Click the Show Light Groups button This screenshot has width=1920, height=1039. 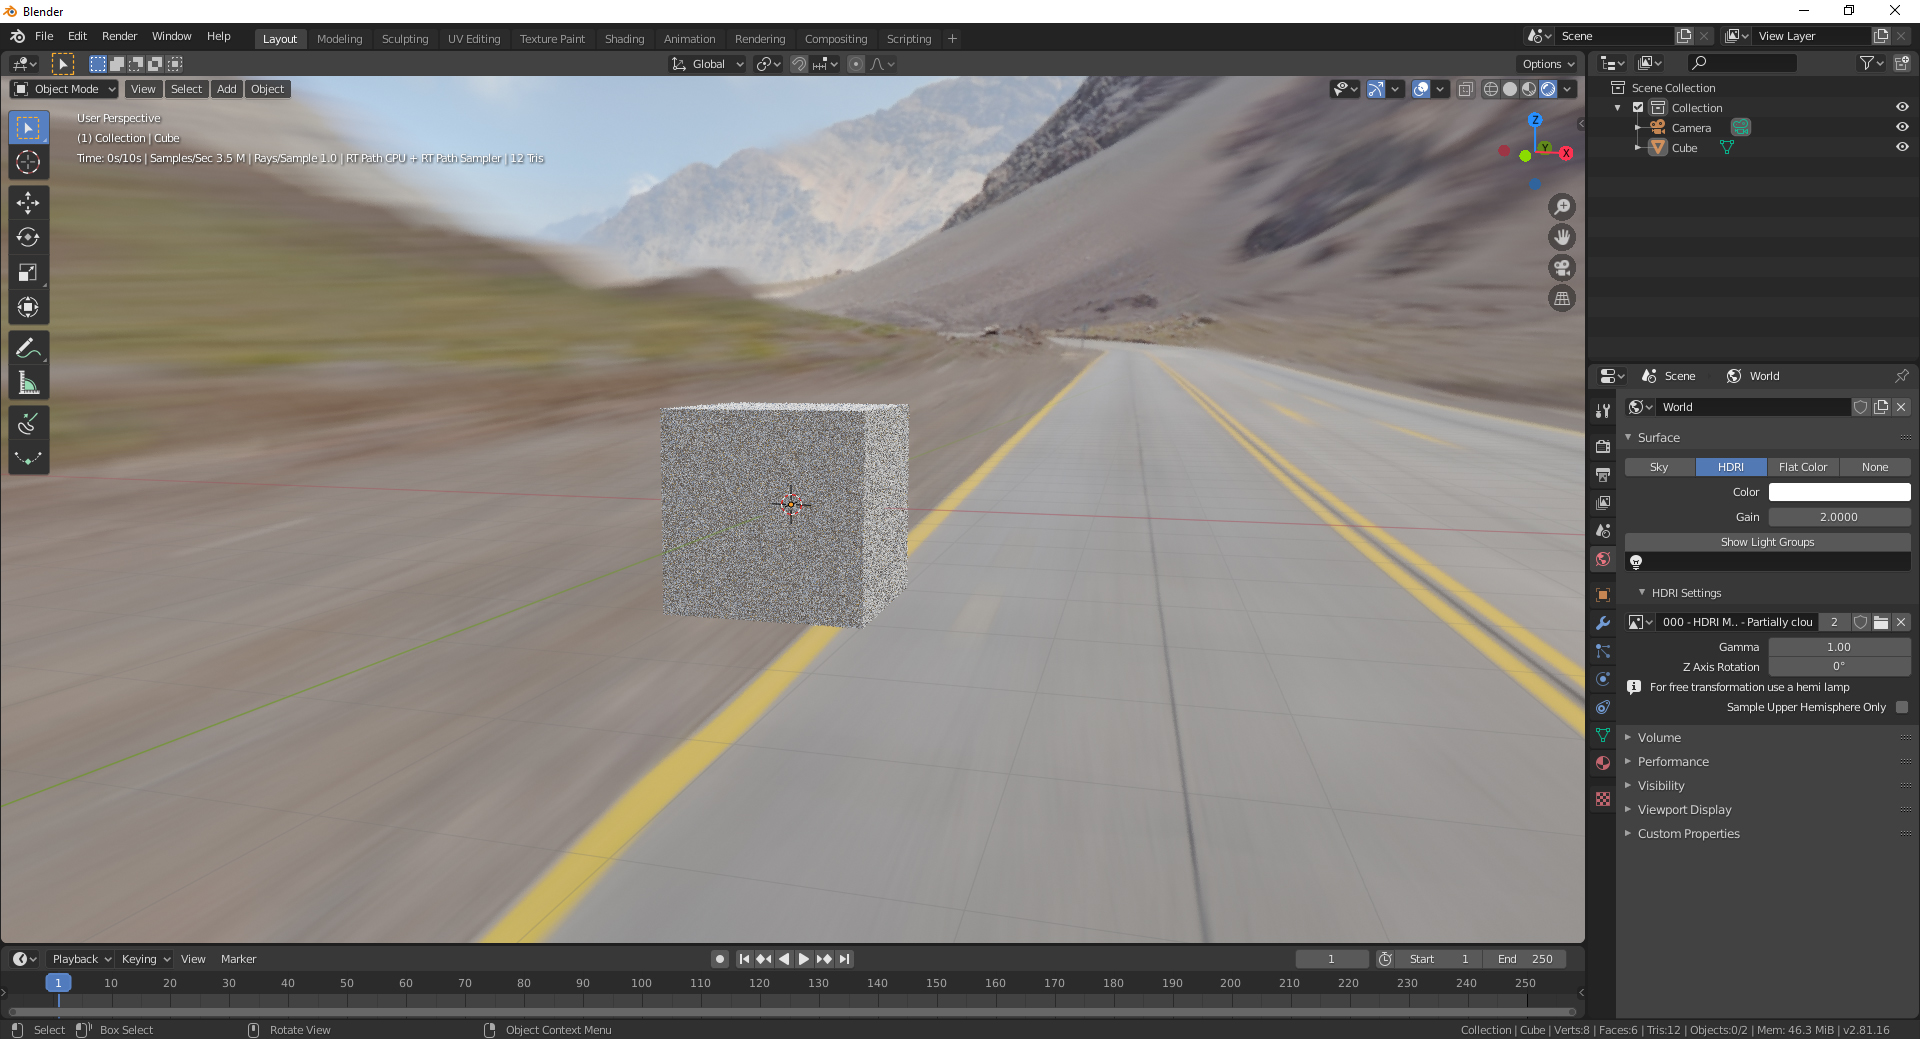(x=1767, y=542)
